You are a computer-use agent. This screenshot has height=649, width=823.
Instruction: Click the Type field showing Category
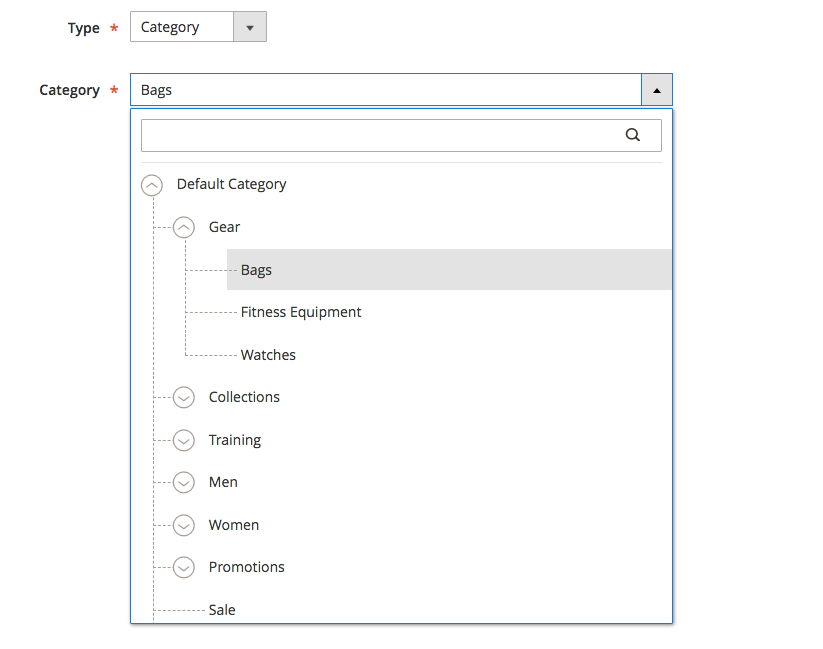(198, 27)
